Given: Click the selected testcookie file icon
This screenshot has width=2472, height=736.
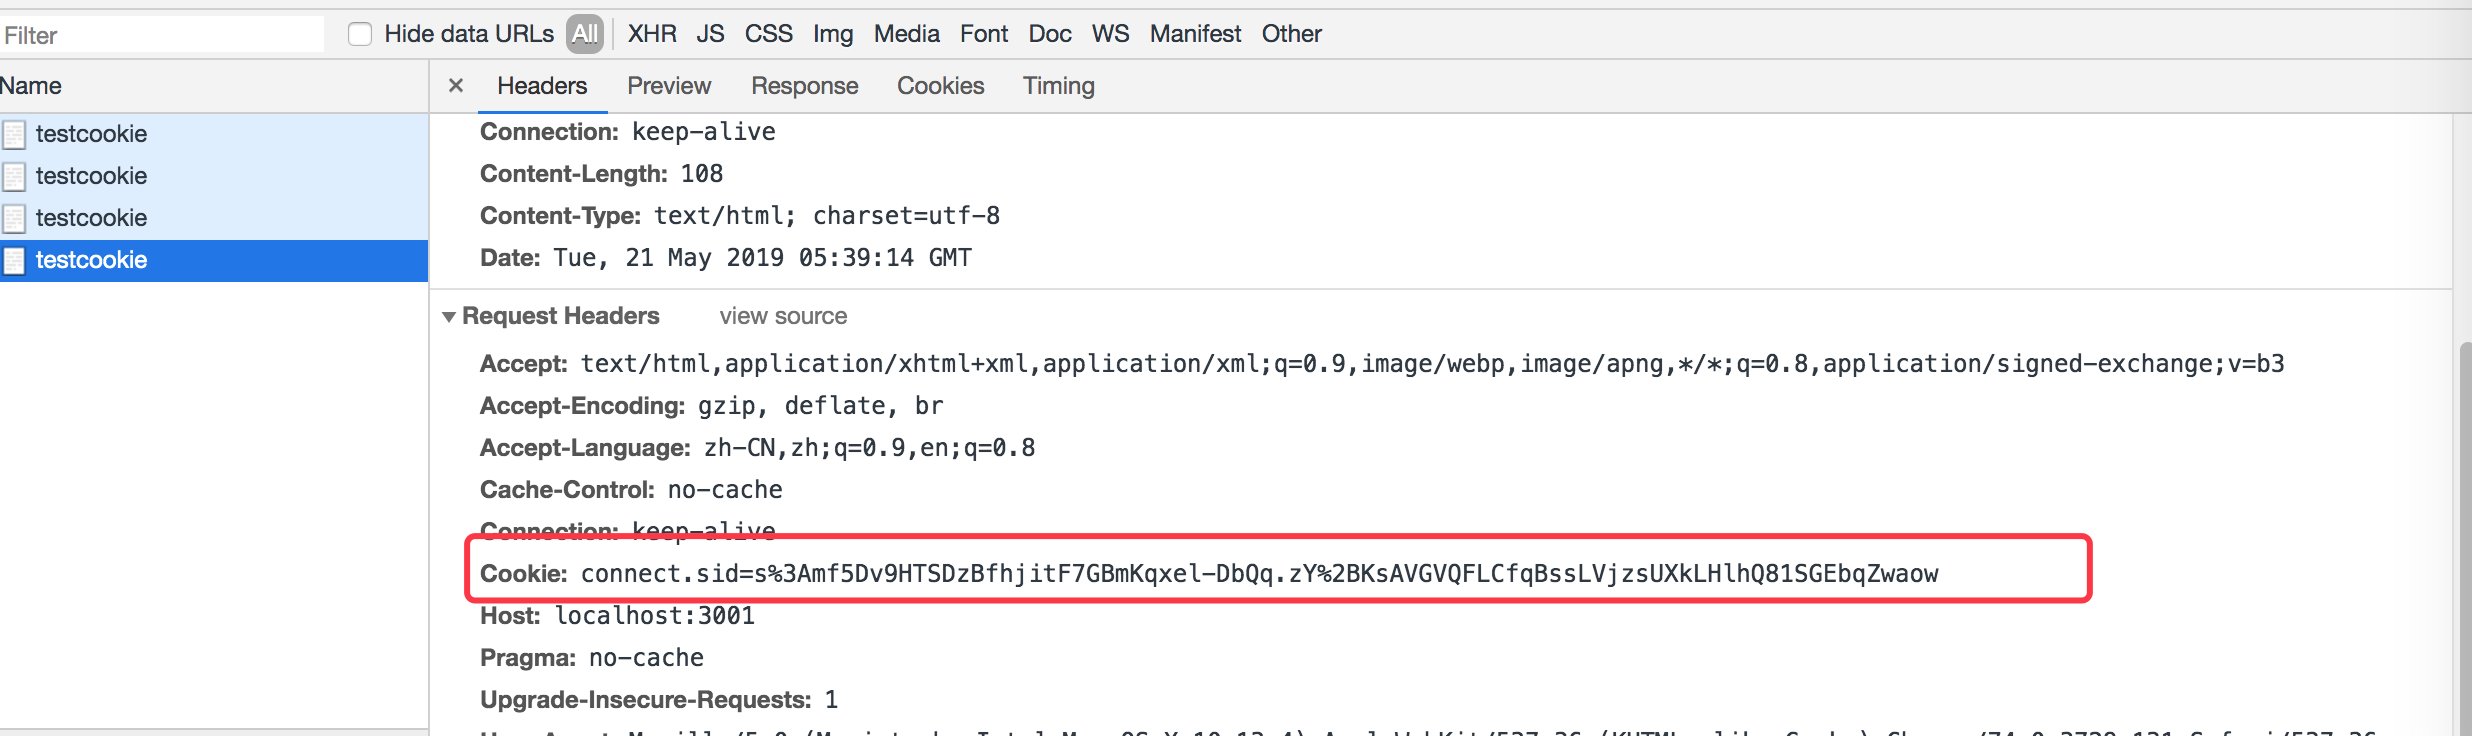Looking at the screenshot, I should [x=14, y=260].
